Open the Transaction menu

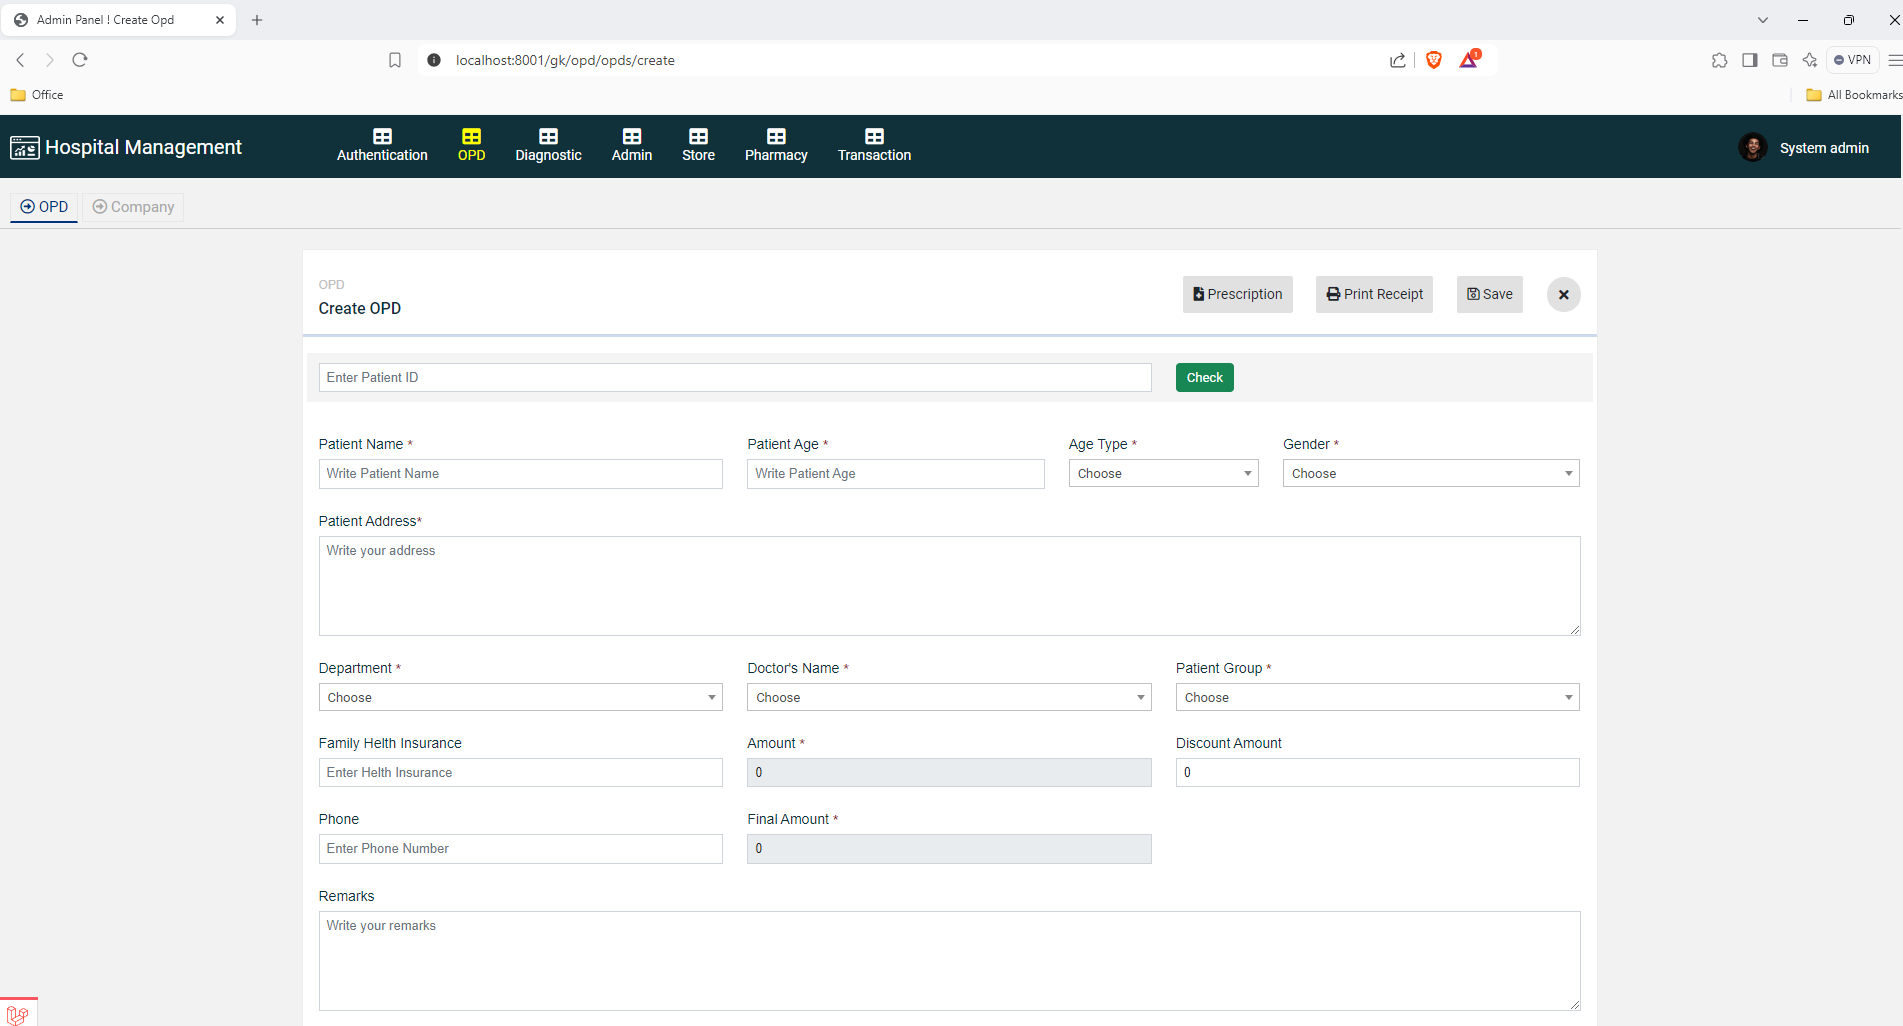point(874,146)
